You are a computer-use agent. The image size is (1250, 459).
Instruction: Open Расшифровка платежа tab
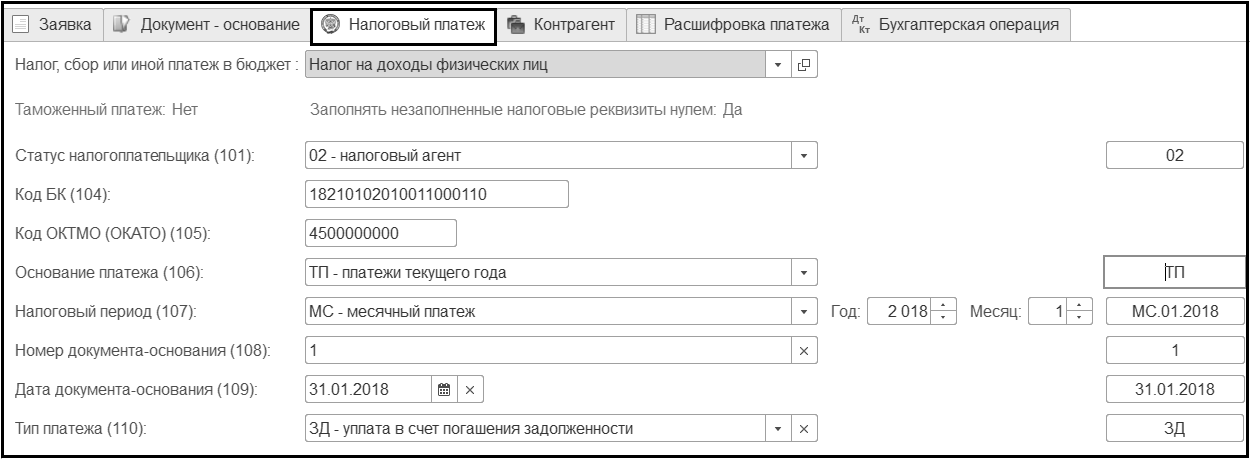point(733,24)
